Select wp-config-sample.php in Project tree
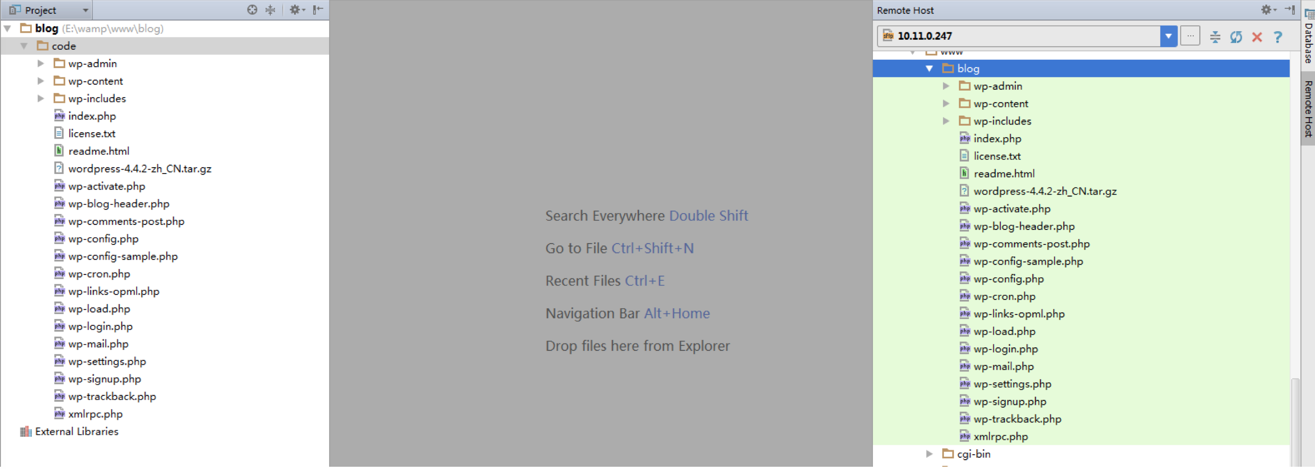Screen dimensions: 1315x469 pos(123,256)
